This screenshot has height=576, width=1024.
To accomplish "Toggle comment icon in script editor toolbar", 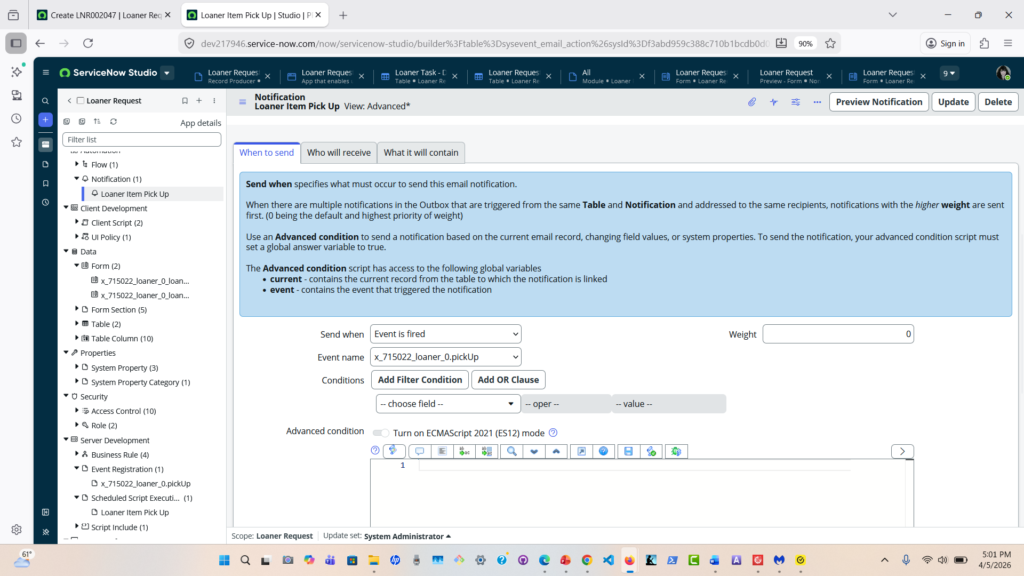I will (x=419, y=452).
